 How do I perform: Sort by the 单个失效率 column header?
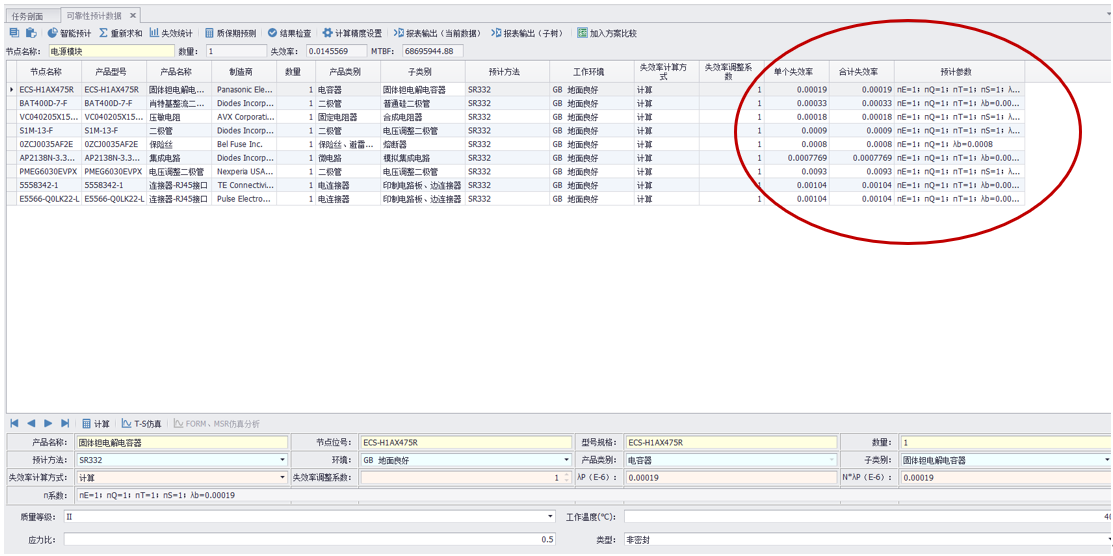(796, 72)
